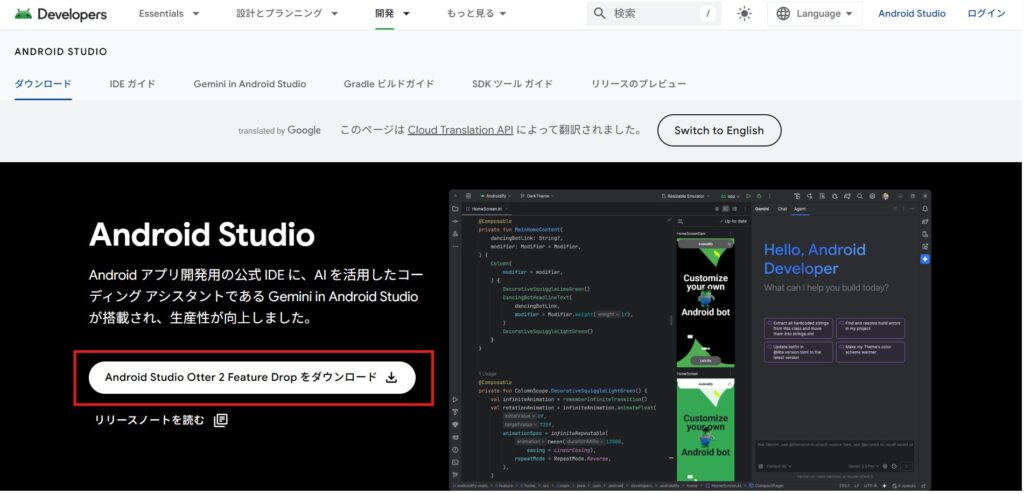Click the ログイン link
Image resolution: width=1024 pixels, height=494 pixels.
(986, 14)
